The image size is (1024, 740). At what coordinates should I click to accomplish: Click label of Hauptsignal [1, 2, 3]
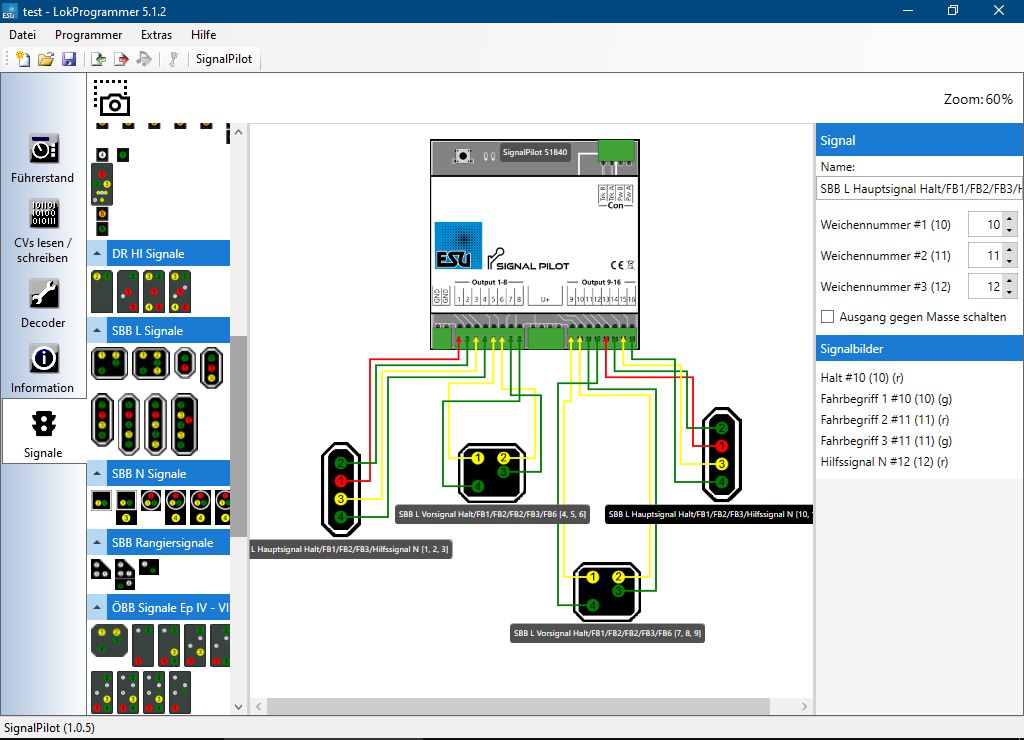click(x=351, y=549)
